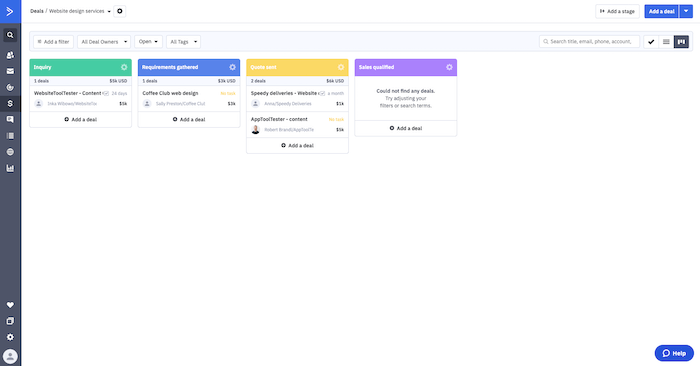Open the Open status dropdown
This screenshot has width=700, height=366.
coord(148,42)
